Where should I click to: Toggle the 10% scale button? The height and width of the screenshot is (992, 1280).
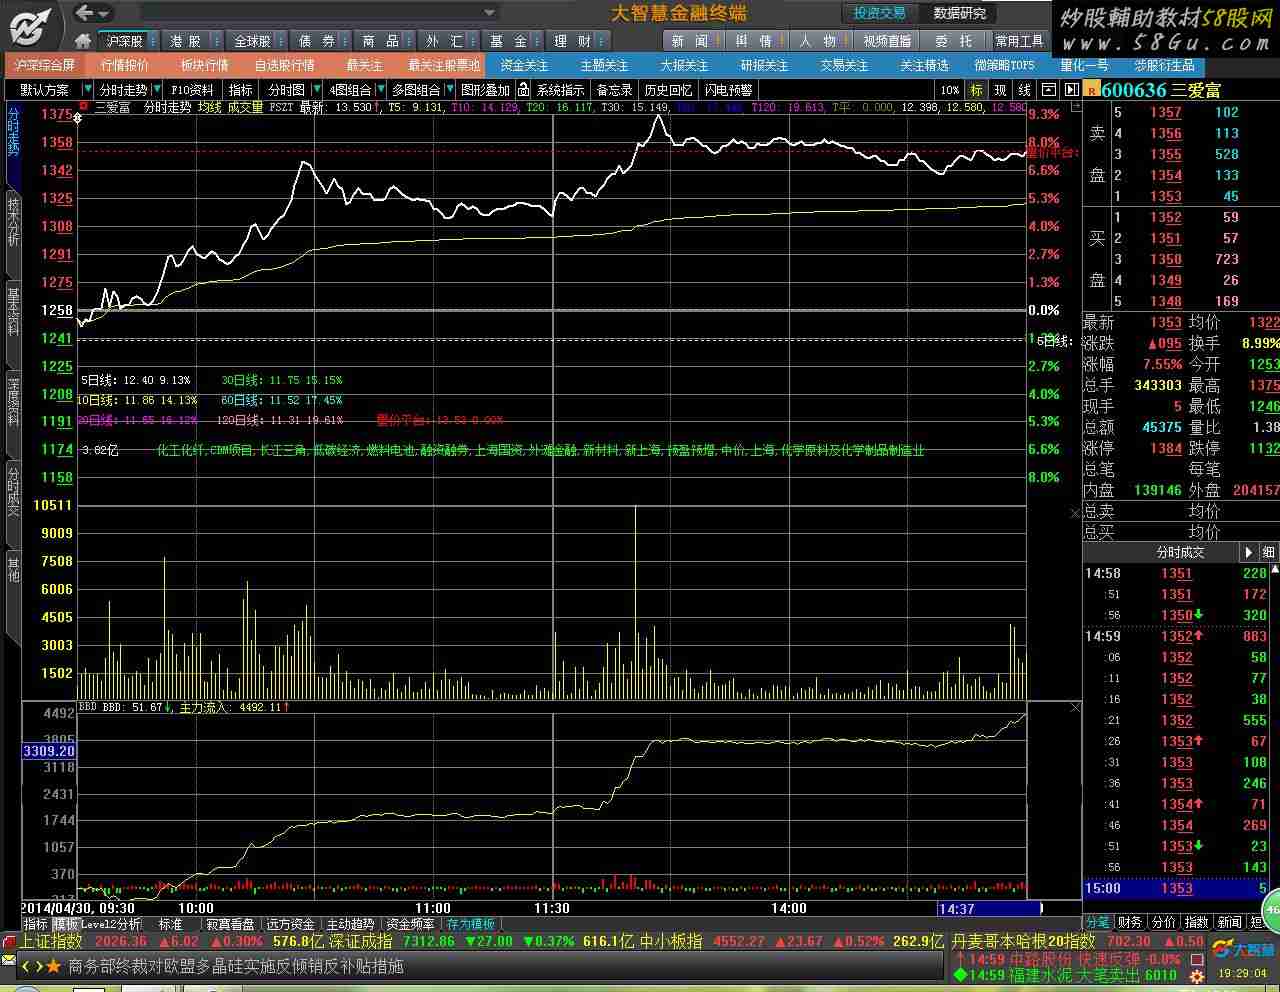tap(950, 90)
